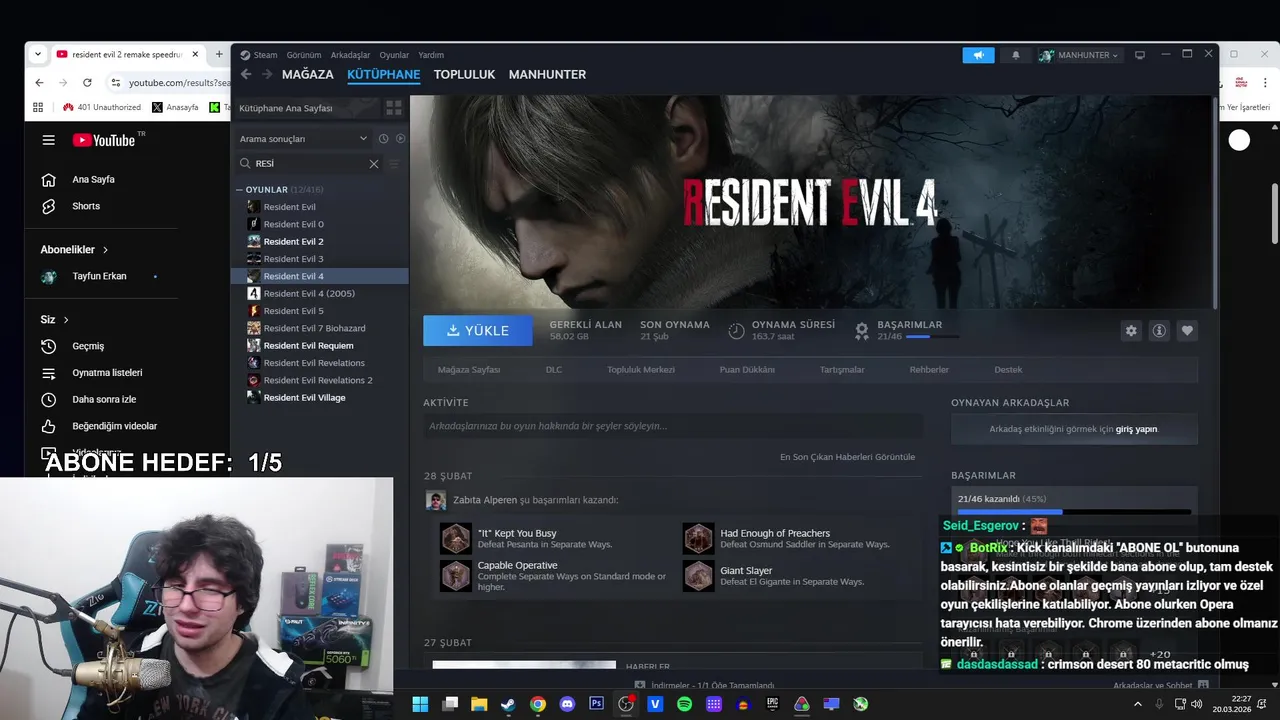Open the Görünüm menu
The image size is (1280, 720).
pos(304,55)
